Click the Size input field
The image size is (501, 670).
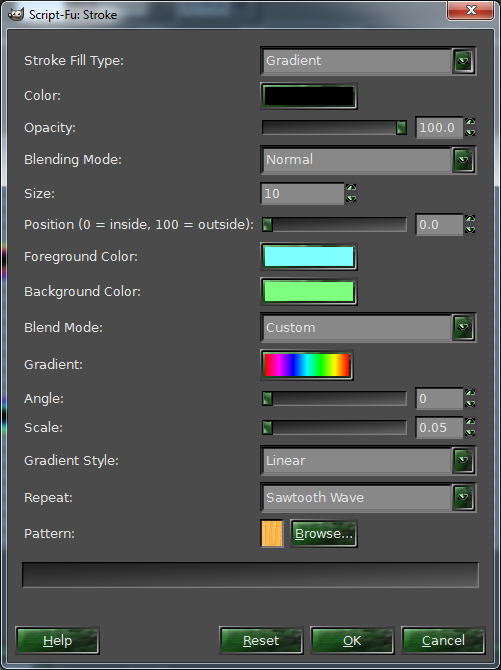click(x=302, y=194)
